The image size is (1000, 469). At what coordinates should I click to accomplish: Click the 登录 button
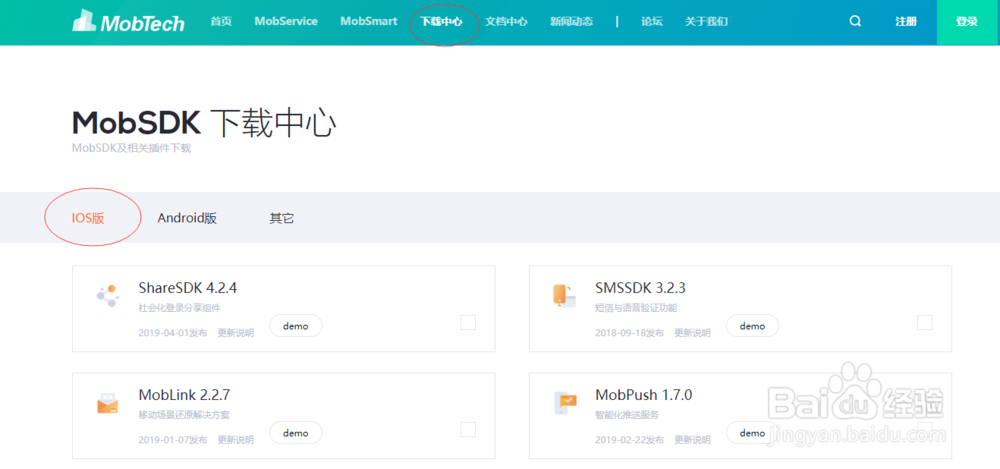(x=967, y=22)
